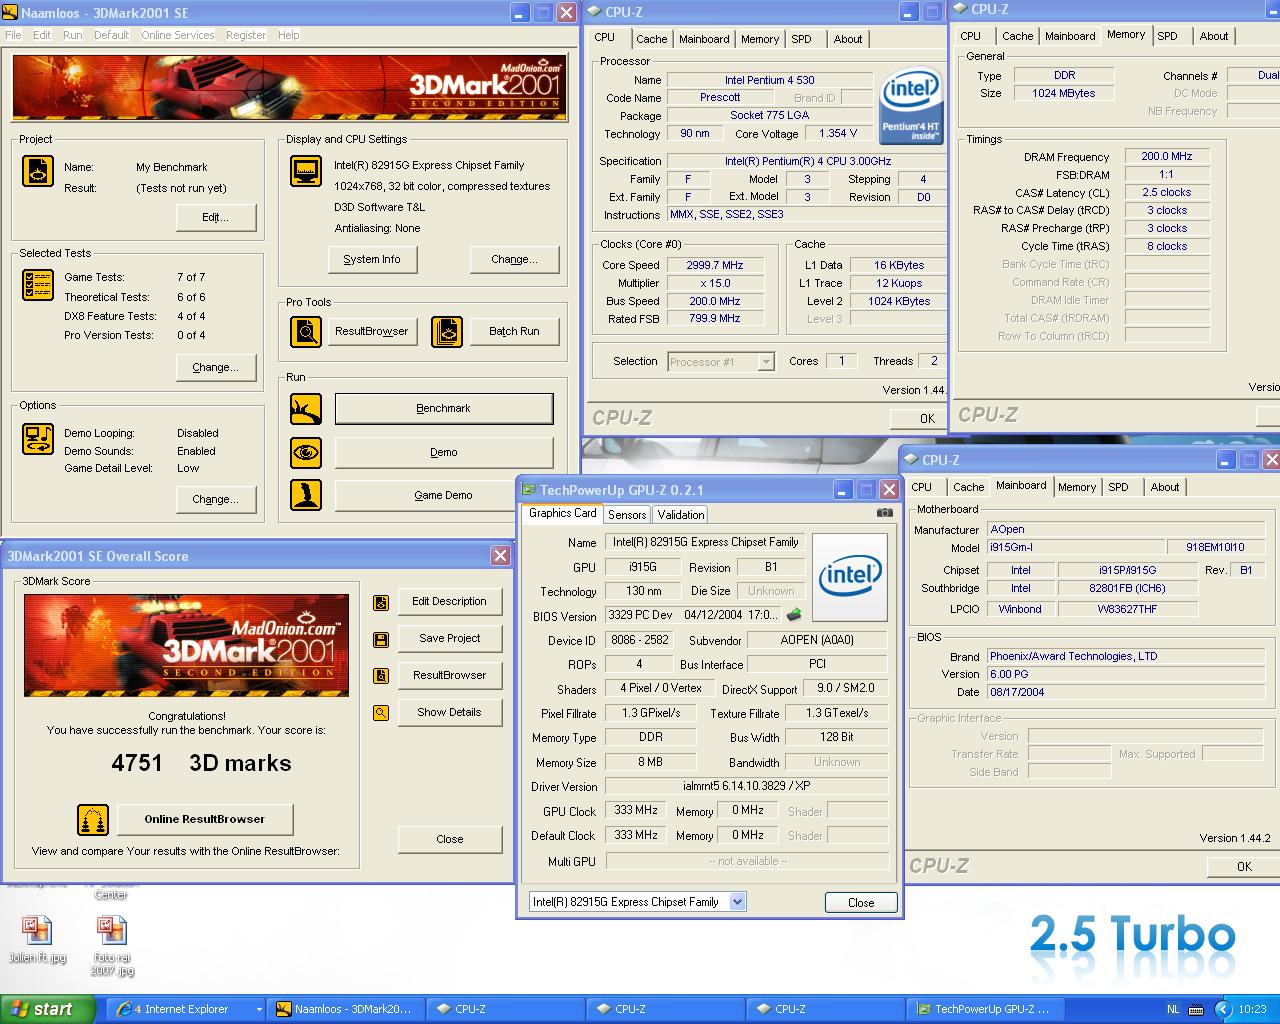Screen dimensions: 1280x1024
Task: Click the Demo eye icon
Action: [x=306, y=452]
